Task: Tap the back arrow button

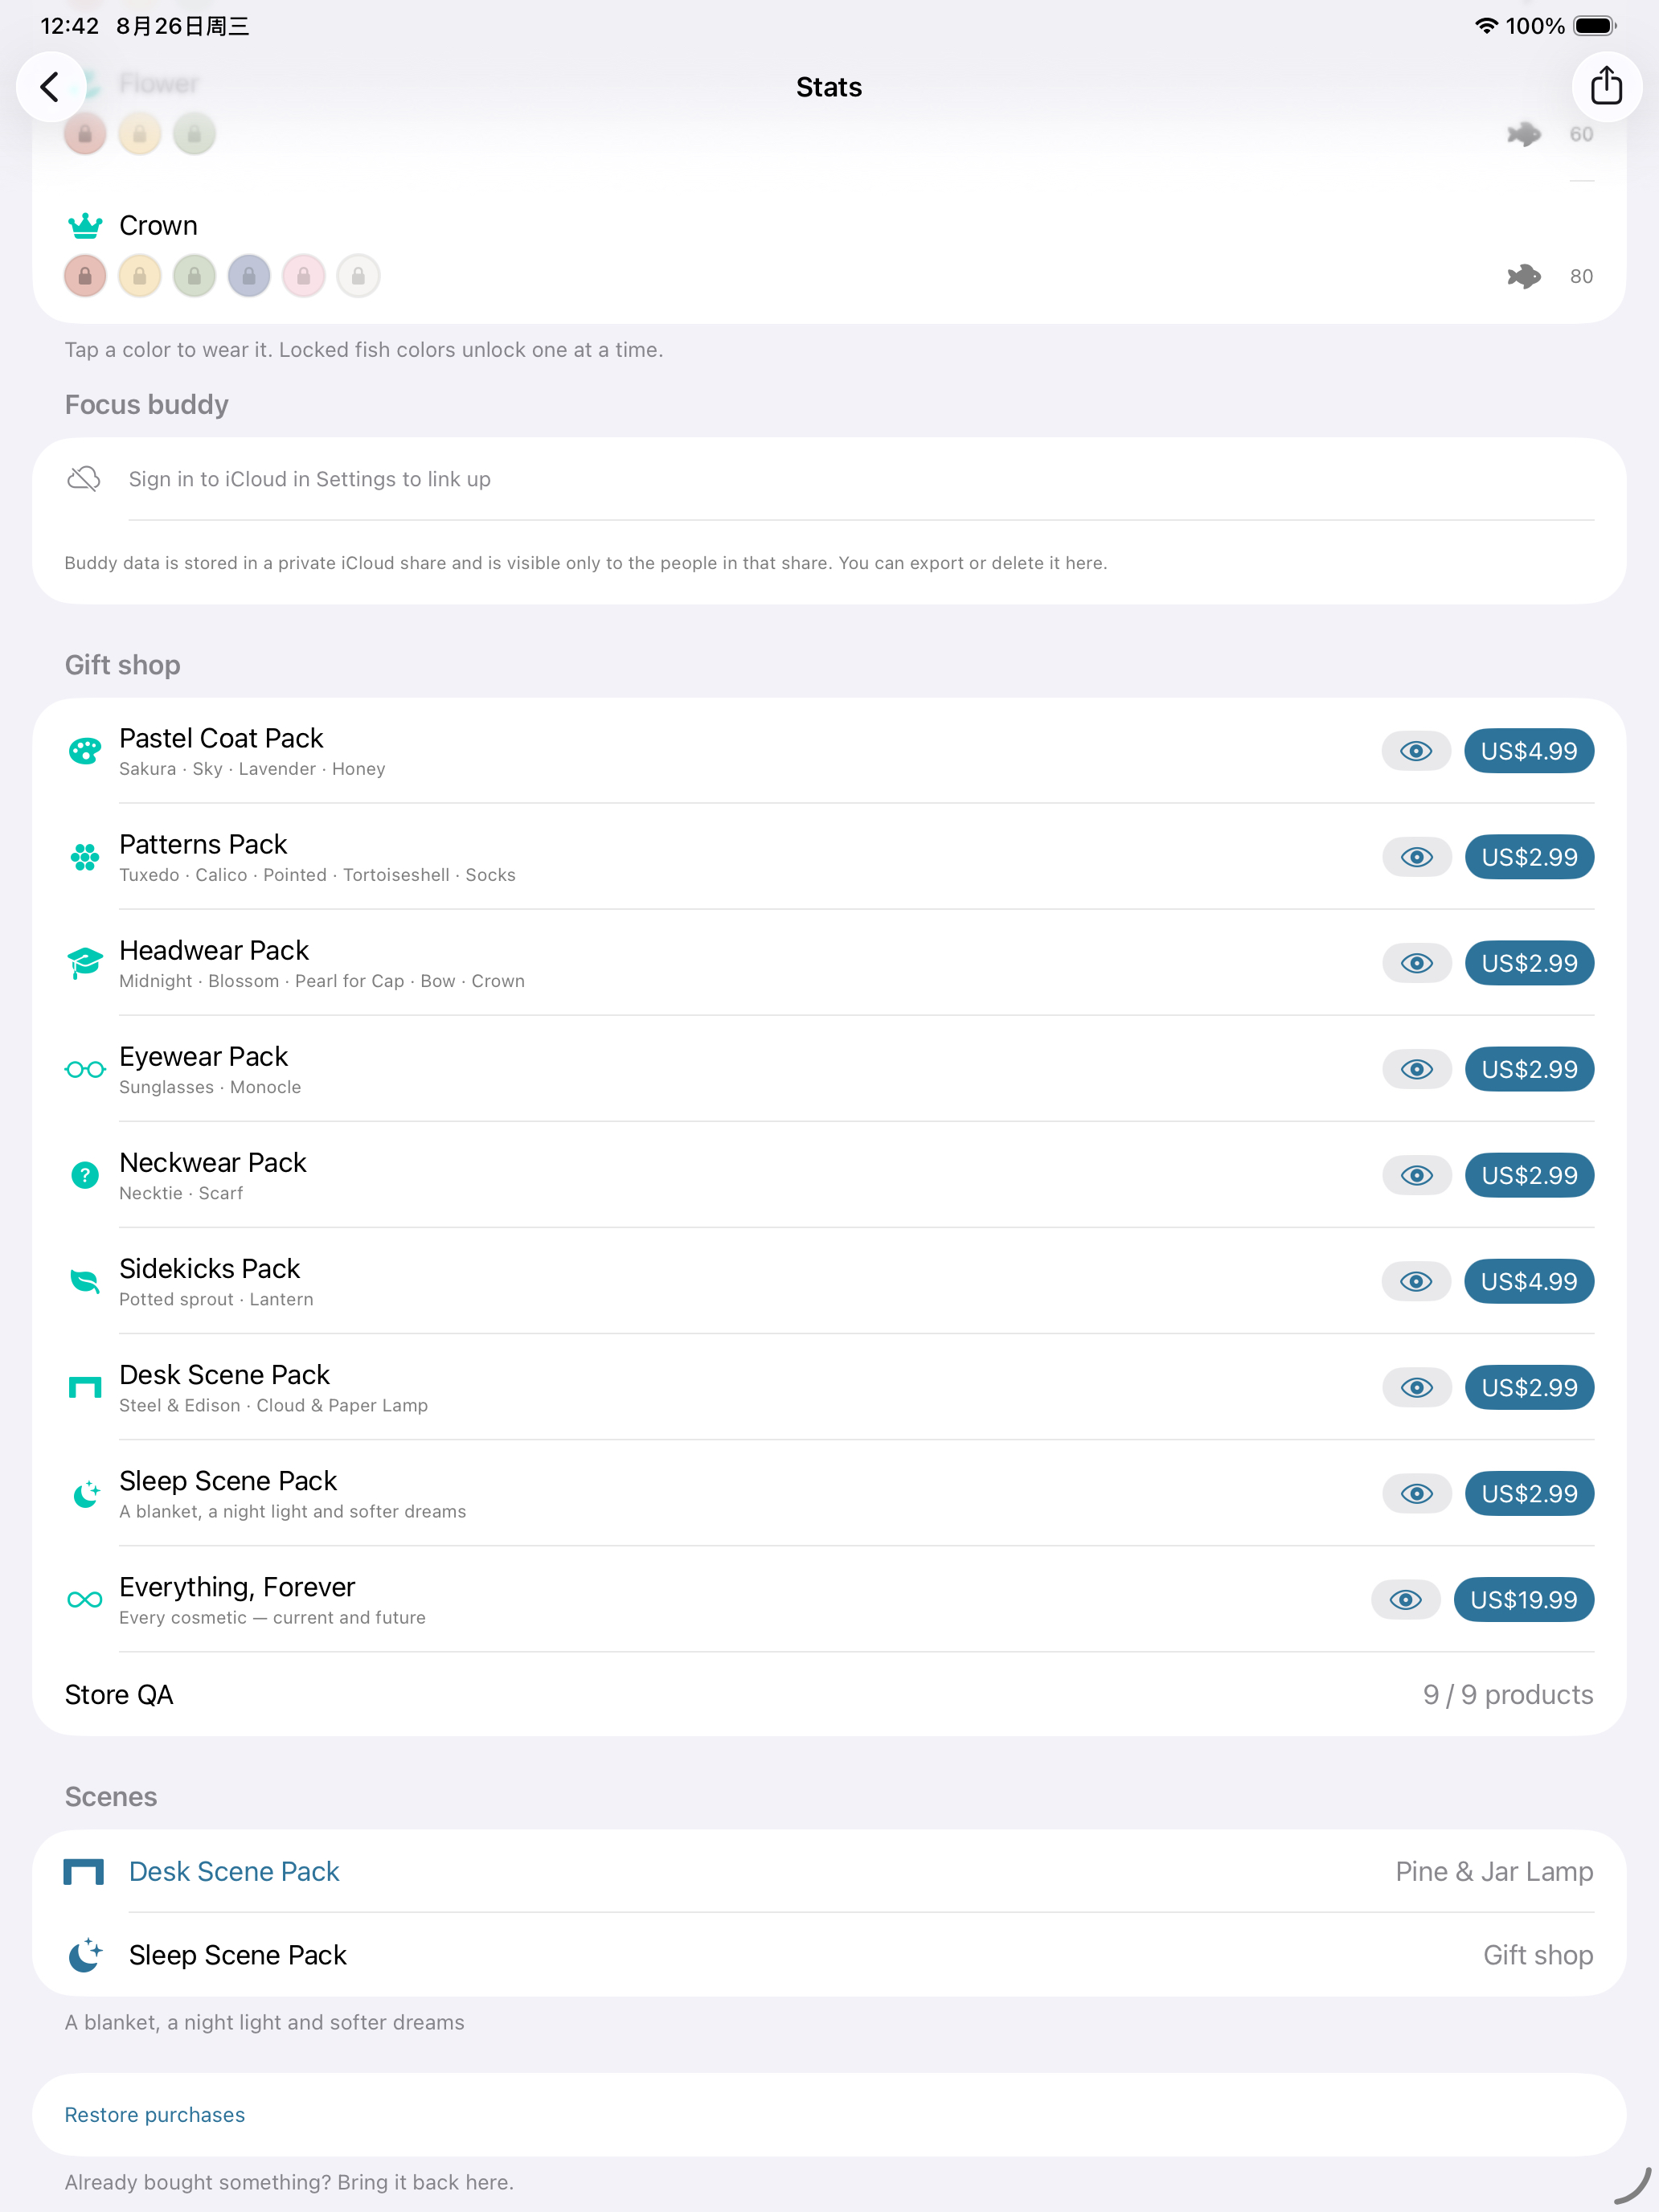Action: 50,87
